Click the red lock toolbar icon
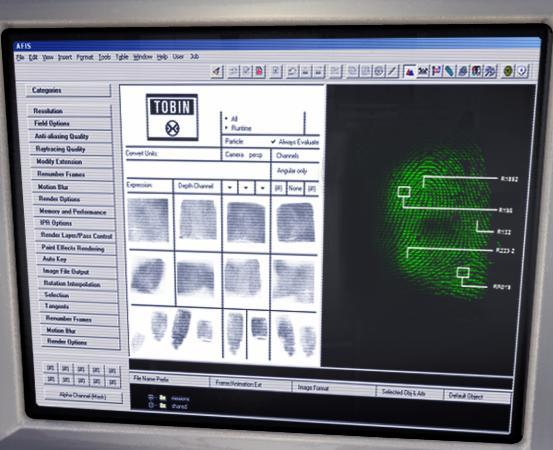 (x=260, y=71)
